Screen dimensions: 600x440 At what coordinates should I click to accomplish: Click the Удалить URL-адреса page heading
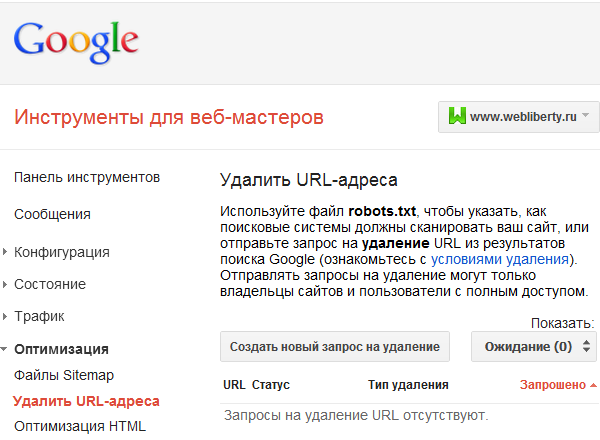tap(309, 180)
